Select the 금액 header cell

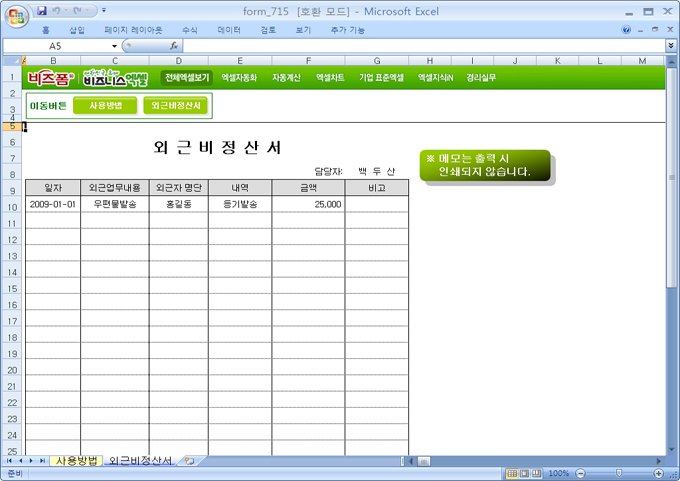pyautogui.click(x=308, y=188)
